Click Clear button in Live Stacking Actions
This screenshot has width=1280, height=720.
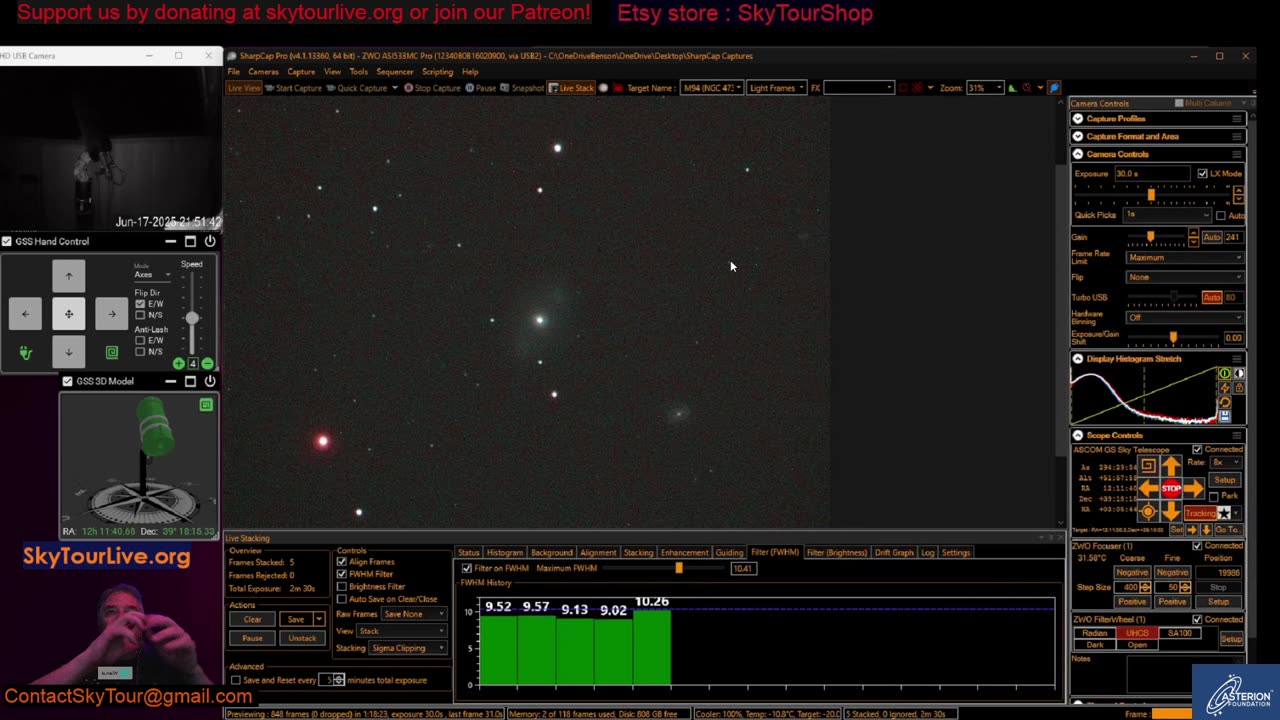click(x=252, y=619)
